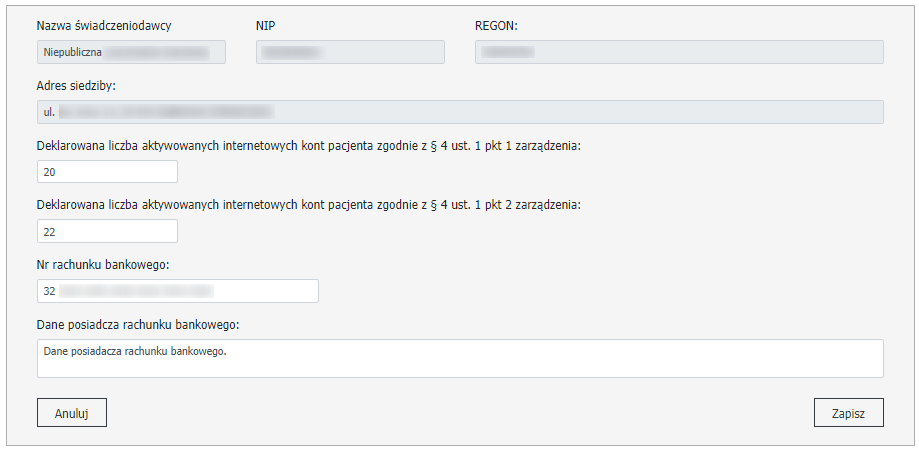Image resolution: width=919 pixels, height=451 pixels.
Task: Click the "Dane posiadacza rachunku bankowego:" label
Action: coord(138,325)
